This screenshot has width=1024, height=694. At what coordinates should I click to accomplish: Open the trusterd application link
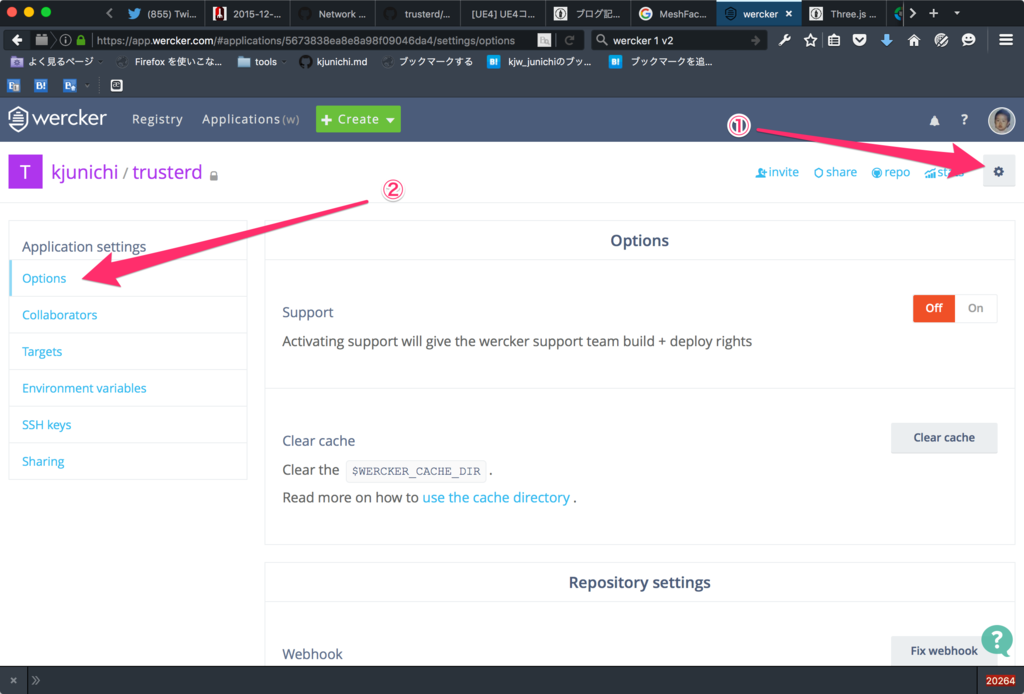(x=167, y=172)
